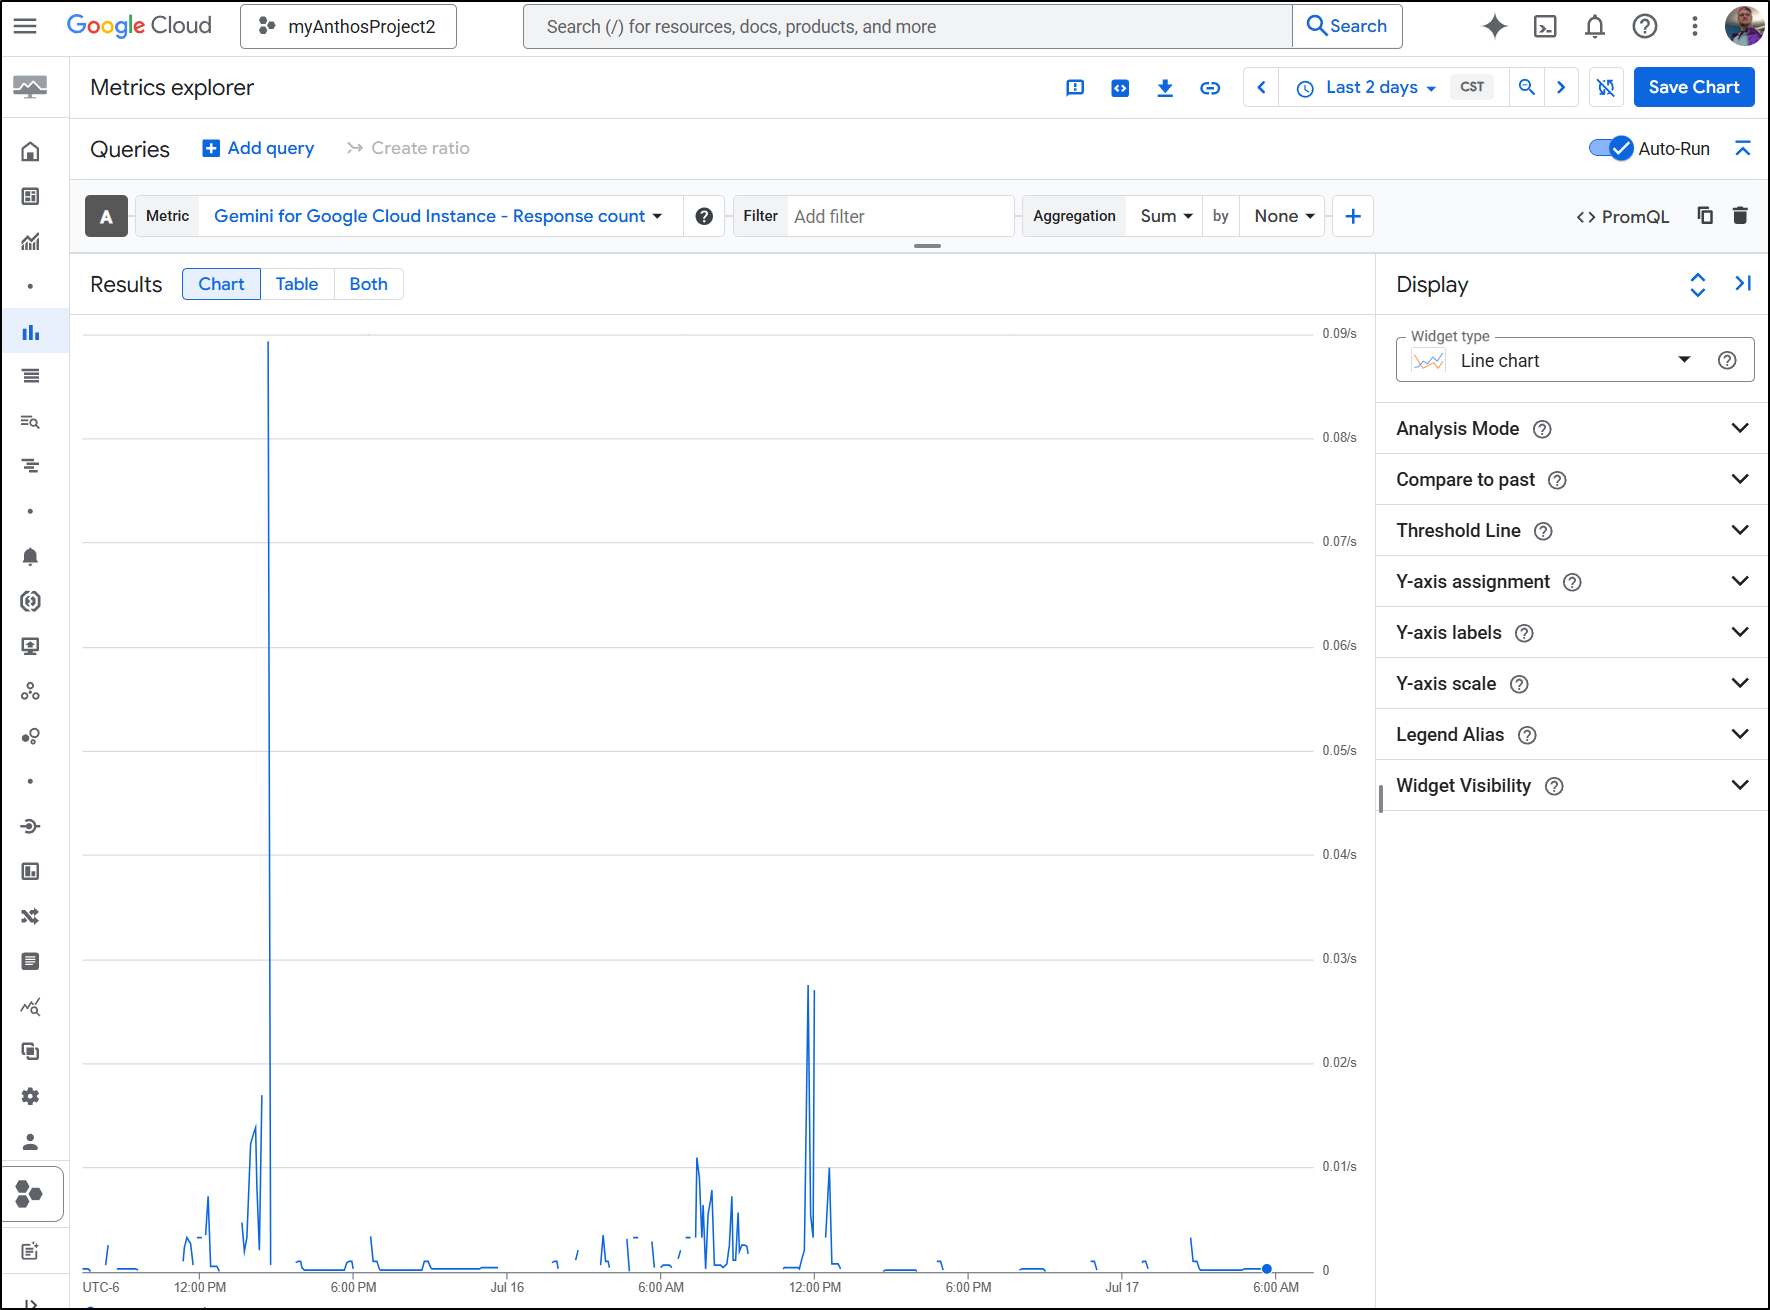Click the send feedback icon in Metrics explorer header
The image size is (1770, 1310).
1075,88
